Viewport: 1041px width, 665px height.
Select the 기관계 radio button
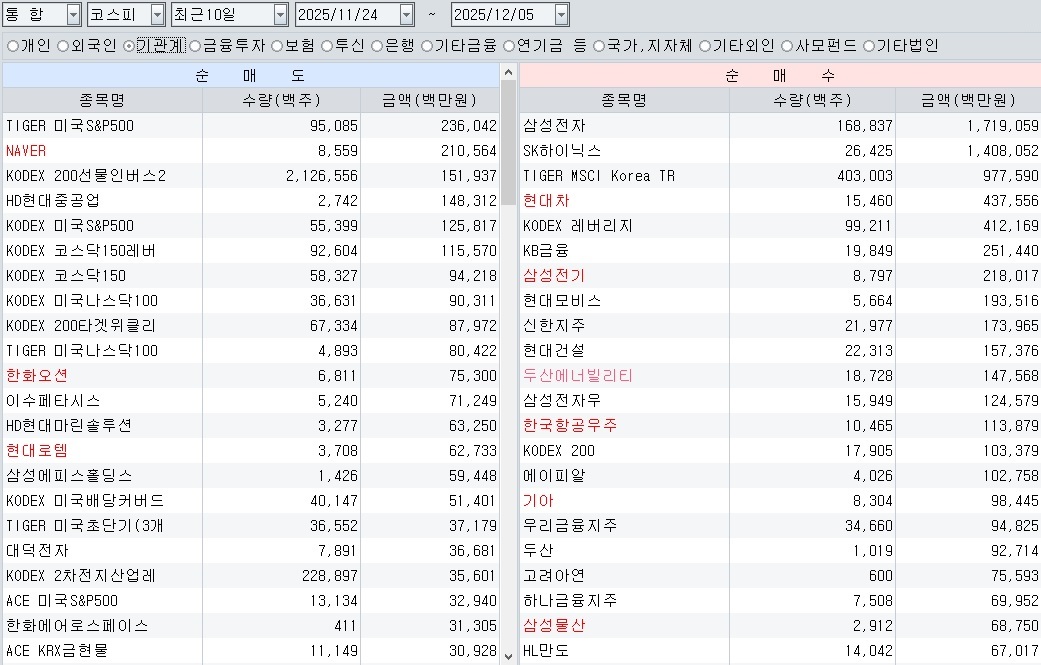click(129, 46)
